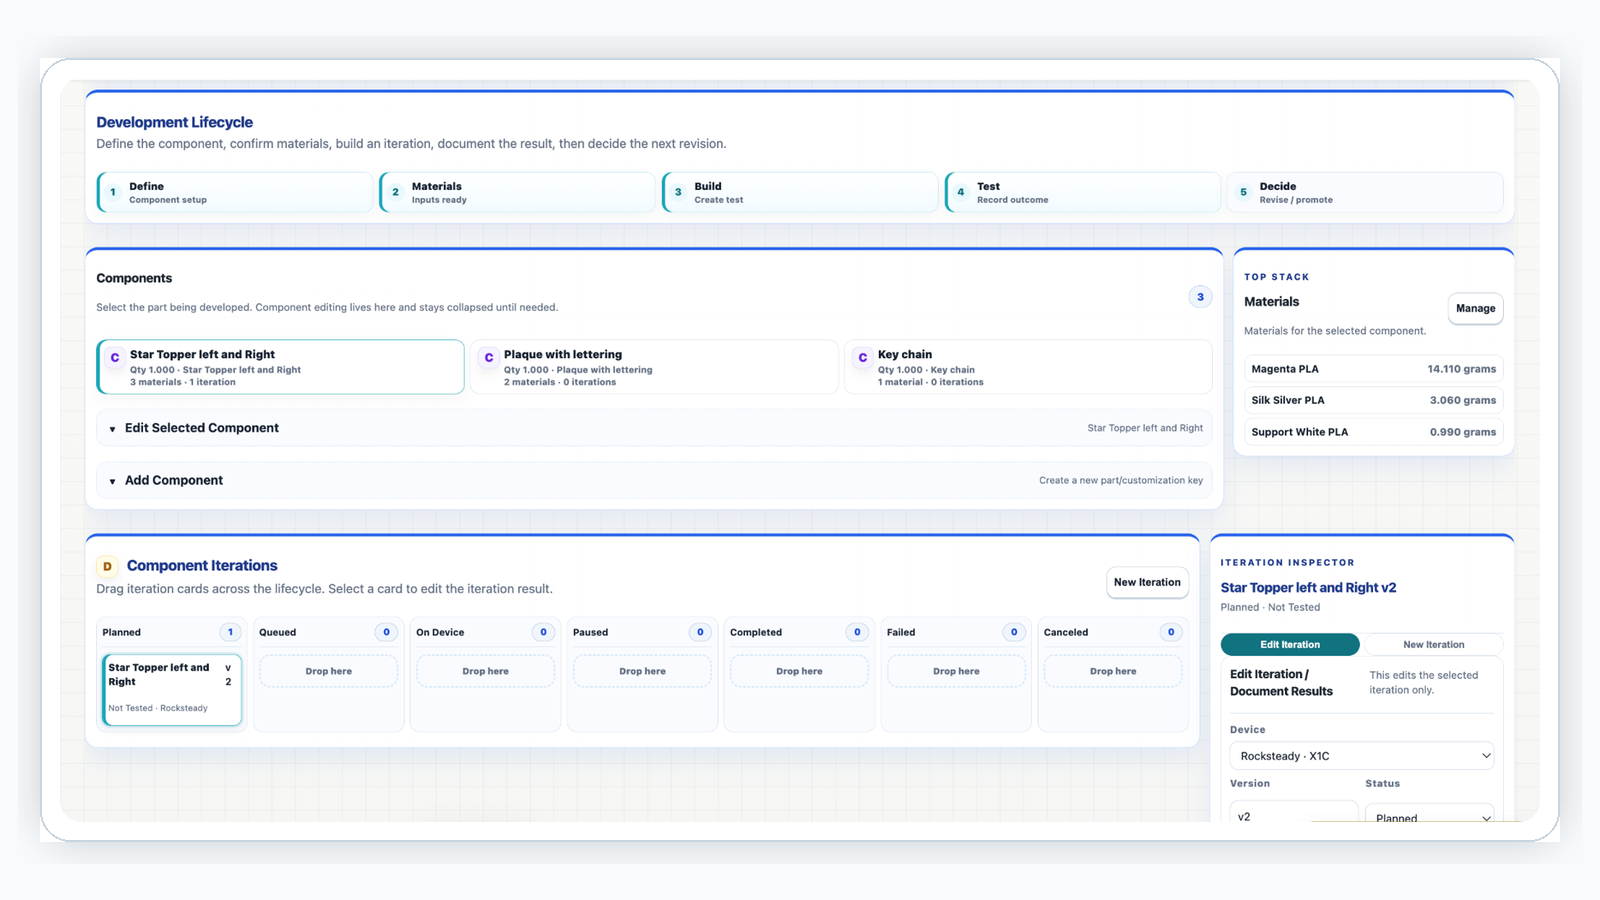This screenshot has height=900, width=1600.
Task: Choose the Key chain component card
Action: pyautogui.click(x=1028, y=367)
